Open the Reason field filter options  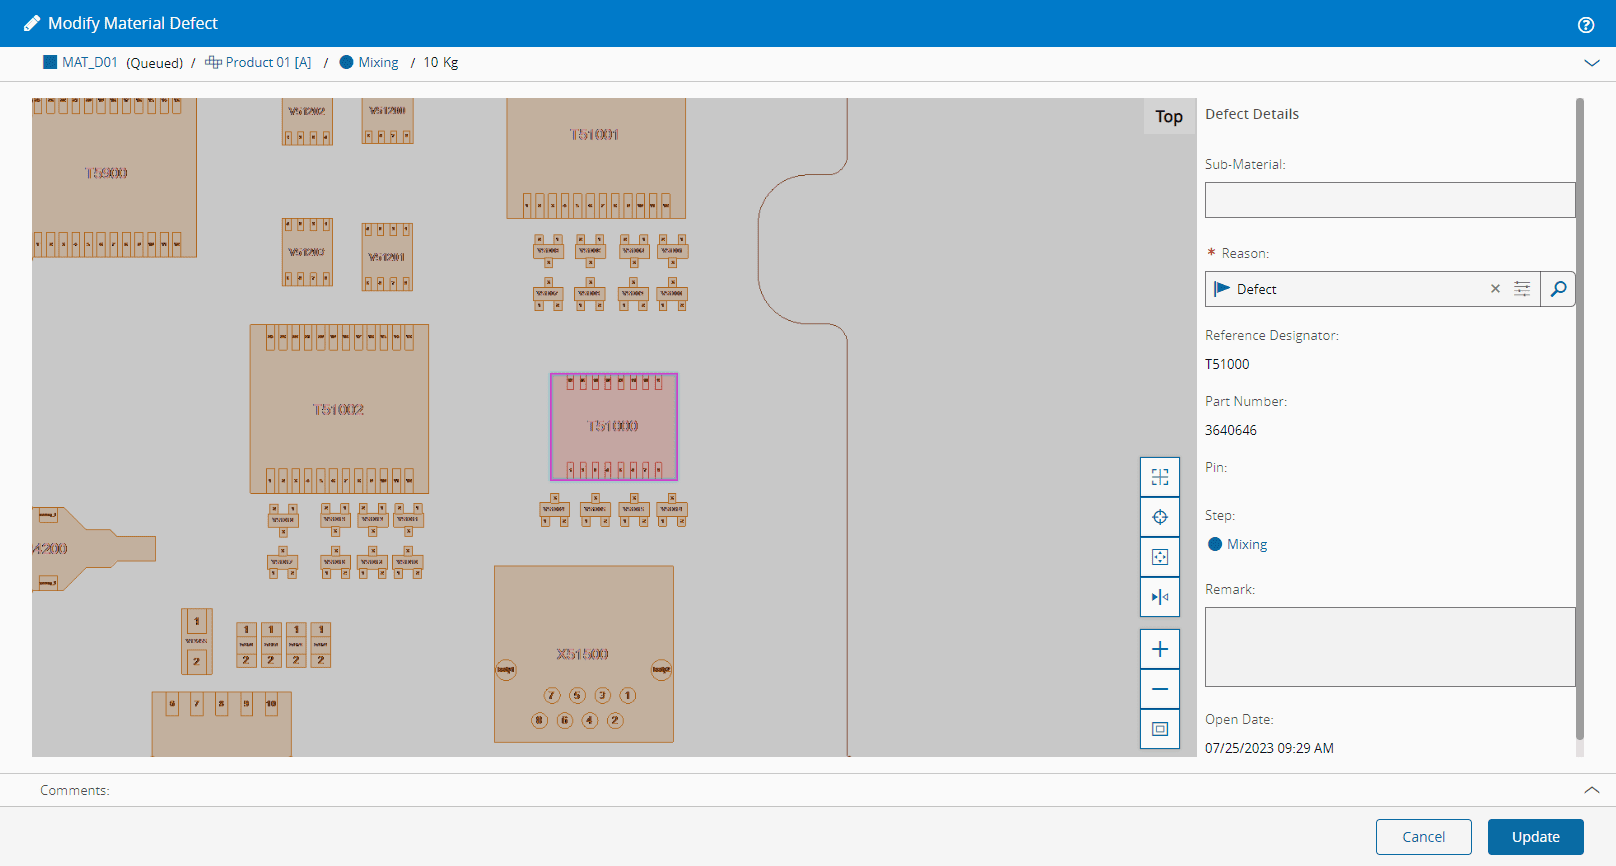click(x=1522, y=289)
